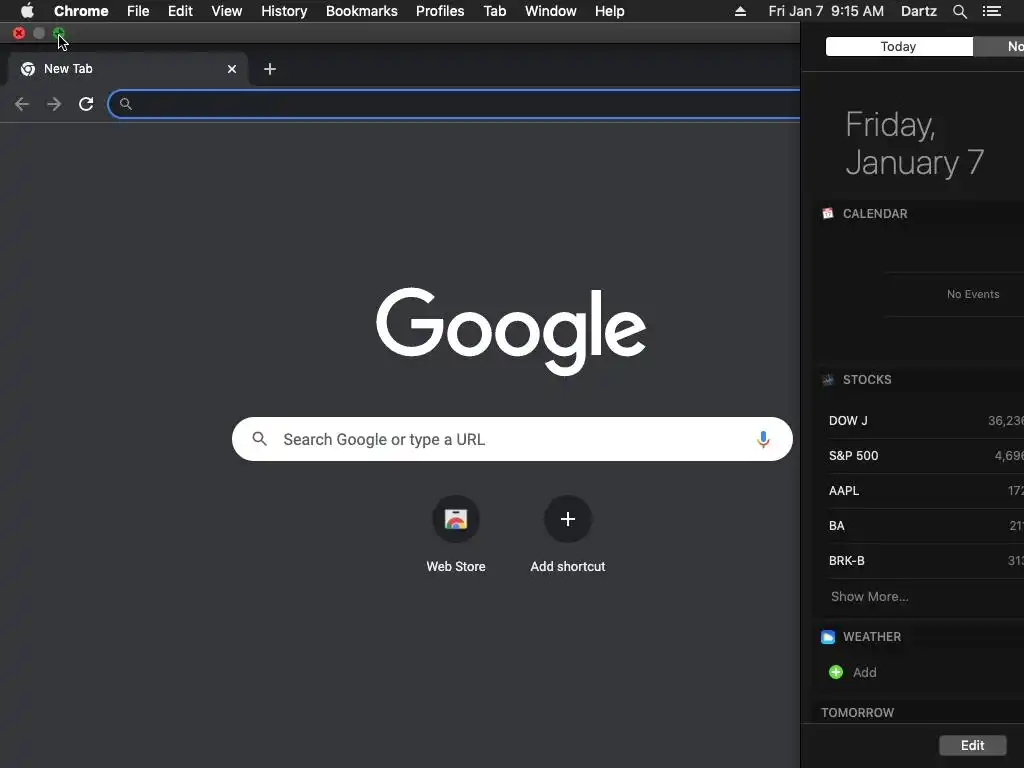Image resolution: width=1024 pixels, height=768 pixels.
Task: Click the green Add weather plus icon
Action: click(836, 672)
